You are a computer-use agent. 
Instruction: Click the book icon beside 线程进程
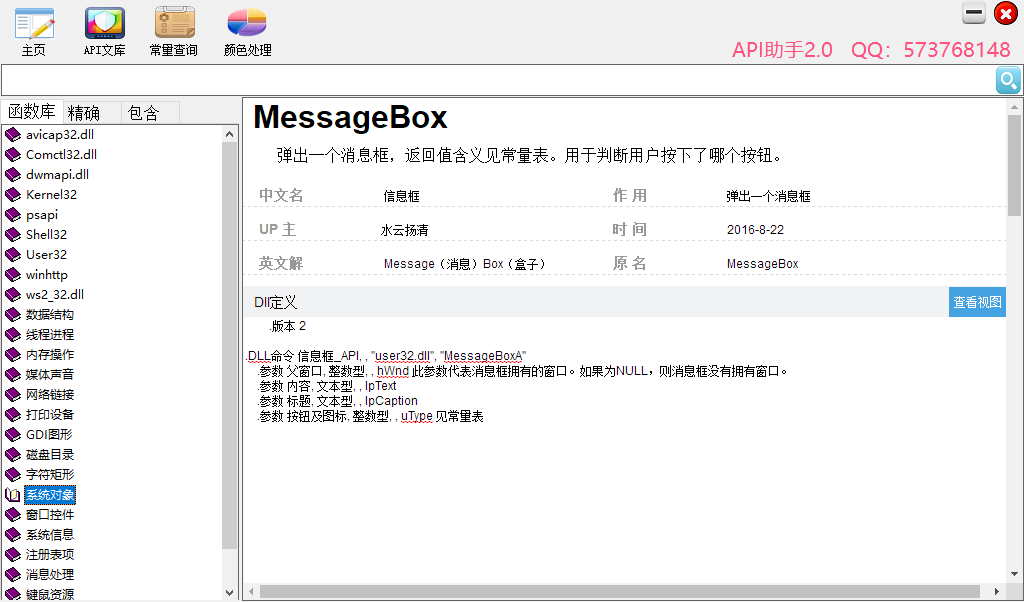point(13,335)
